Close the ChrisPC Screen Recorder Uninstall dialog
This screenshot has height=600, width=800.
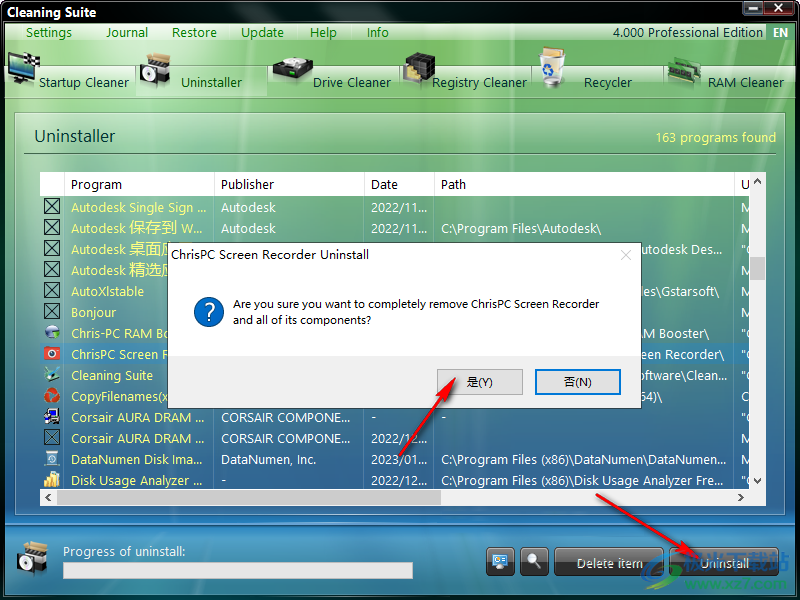(626, 255)
